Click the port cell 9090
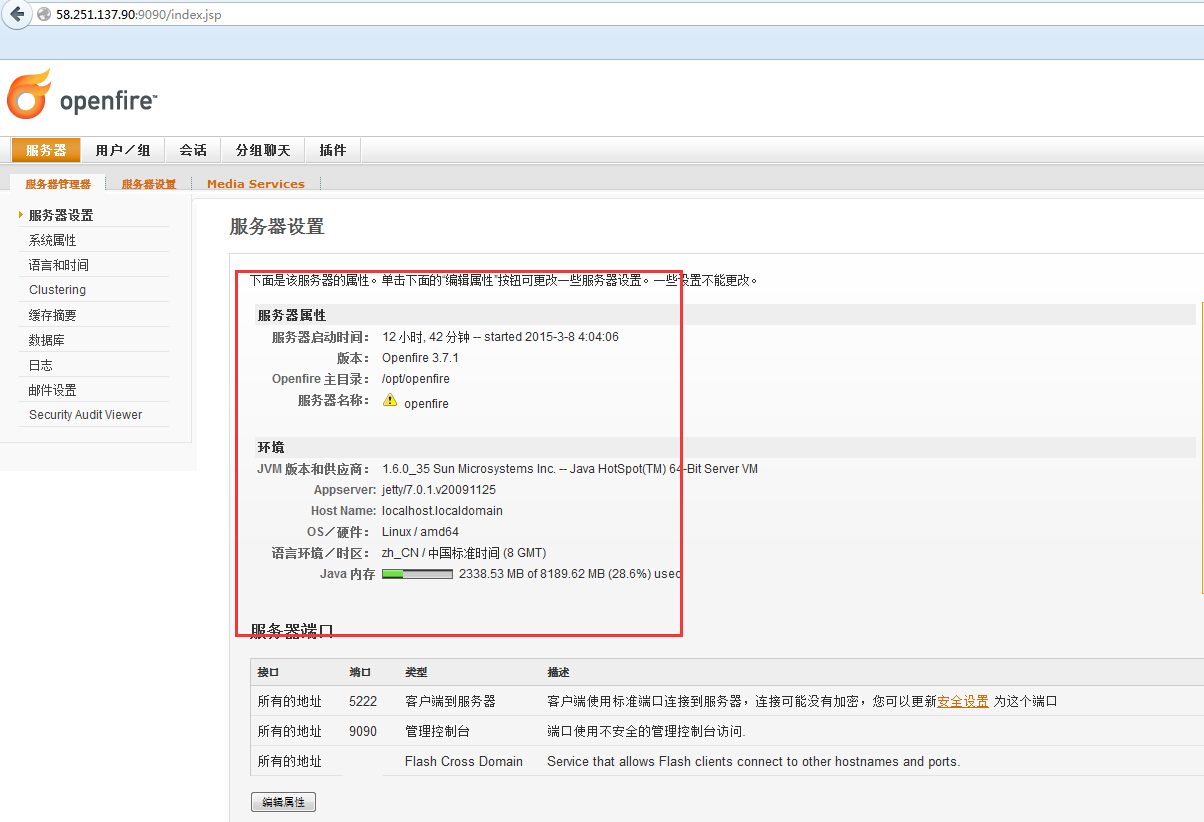The height and width of the screenshot is (822, 1204). 363,731
